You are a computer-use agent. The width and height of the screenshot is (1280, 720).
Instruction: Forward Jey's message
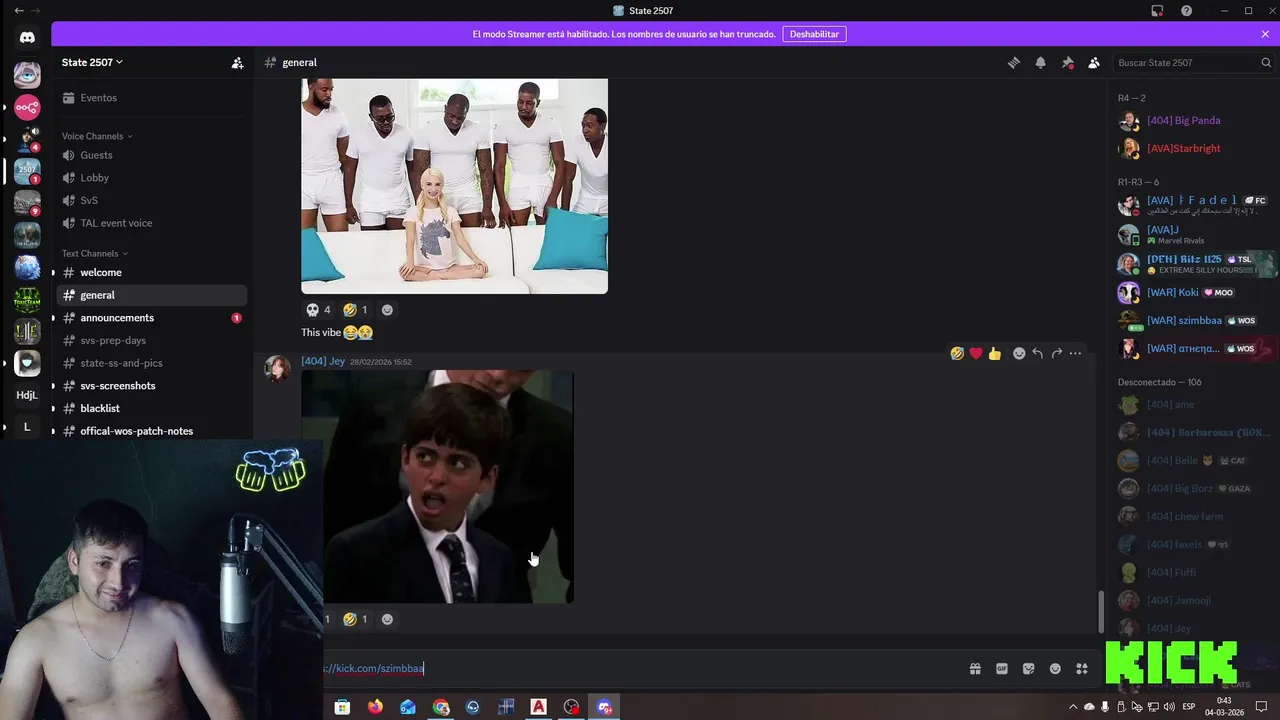tap(1056, 353)
